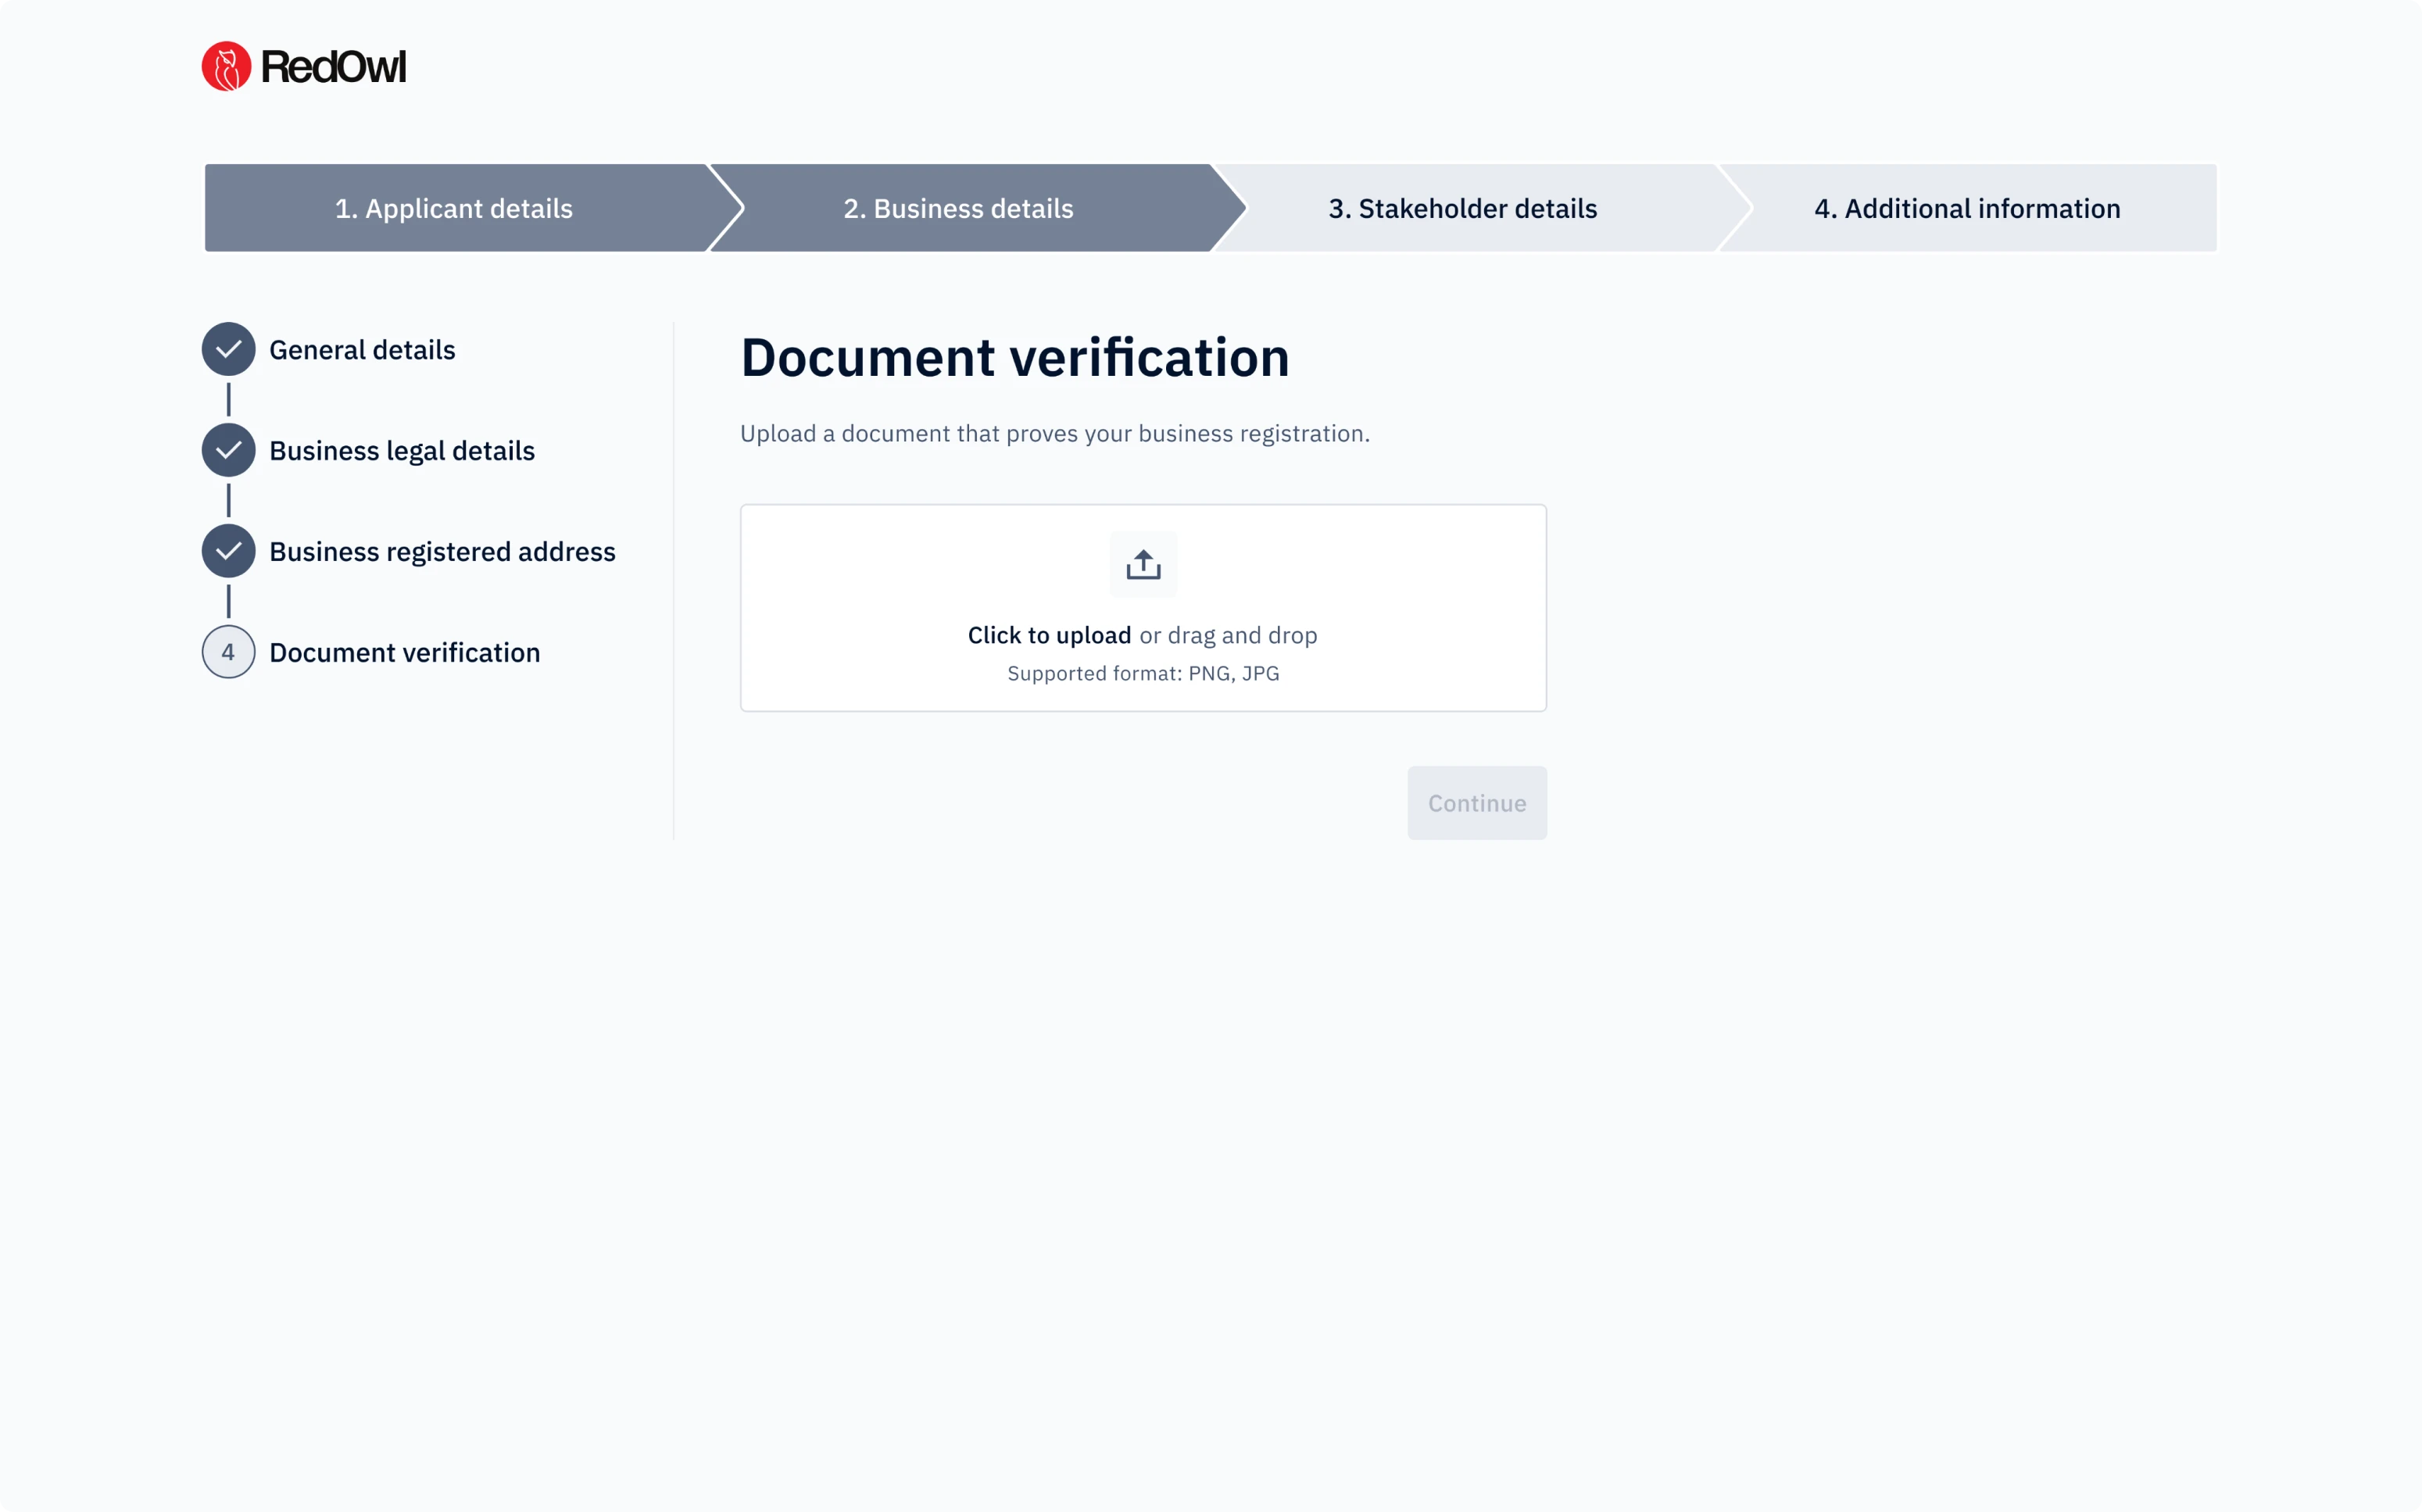Click the 'or drag and drop' text

point(1228,635)
